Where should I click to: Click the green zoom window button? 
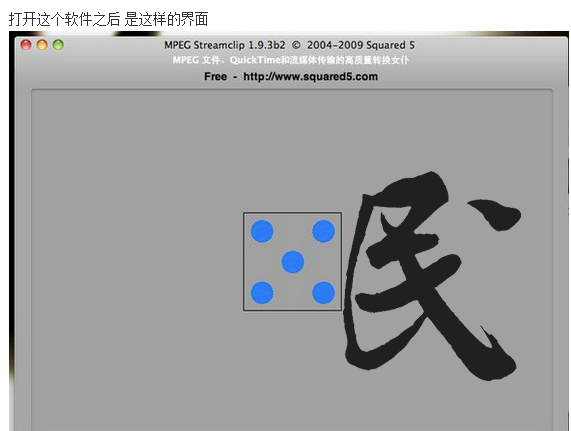tap(58, 45)
